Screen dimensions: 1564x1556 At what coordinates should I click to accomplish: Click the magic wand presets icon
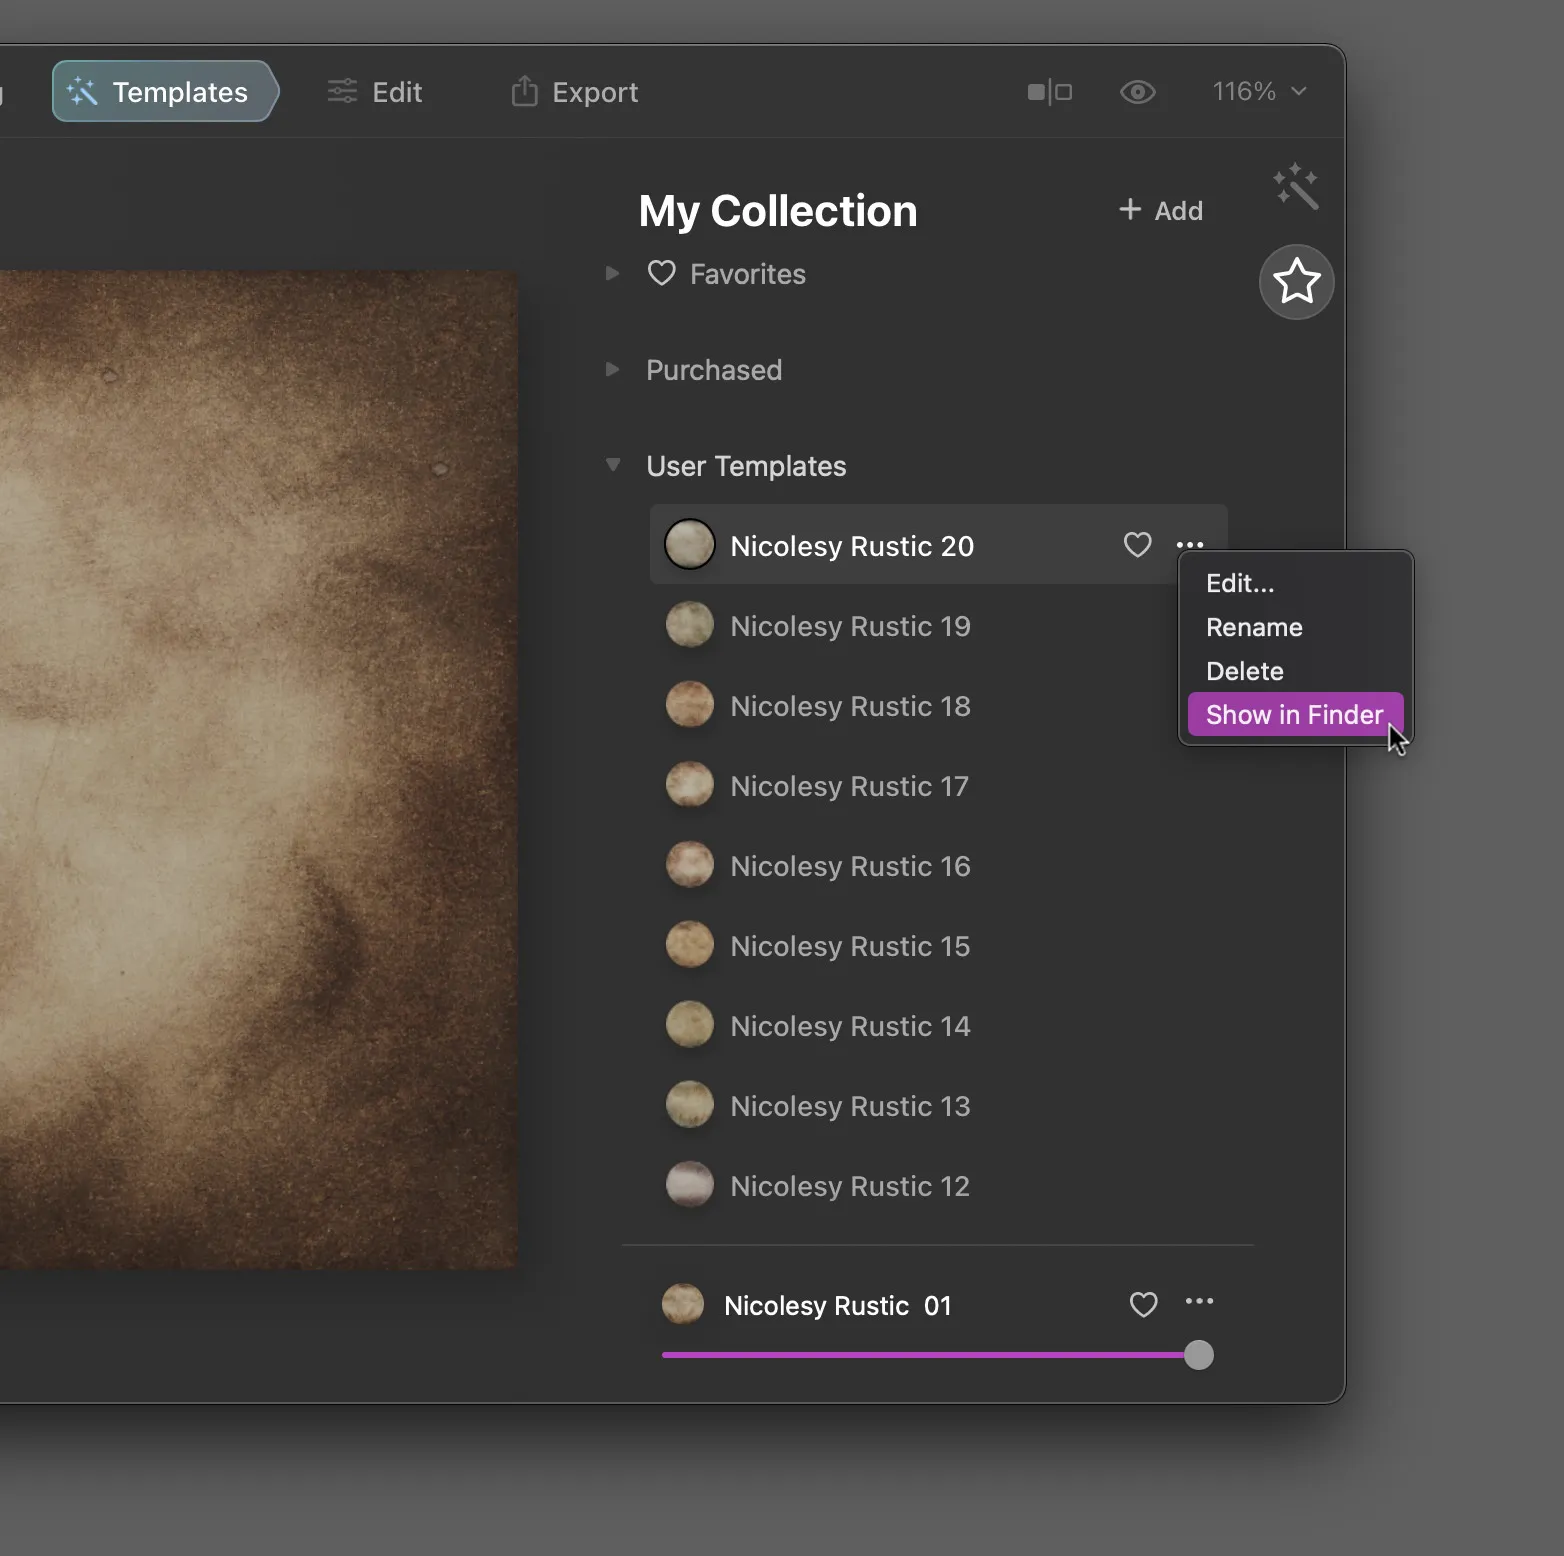(1296, 187)
